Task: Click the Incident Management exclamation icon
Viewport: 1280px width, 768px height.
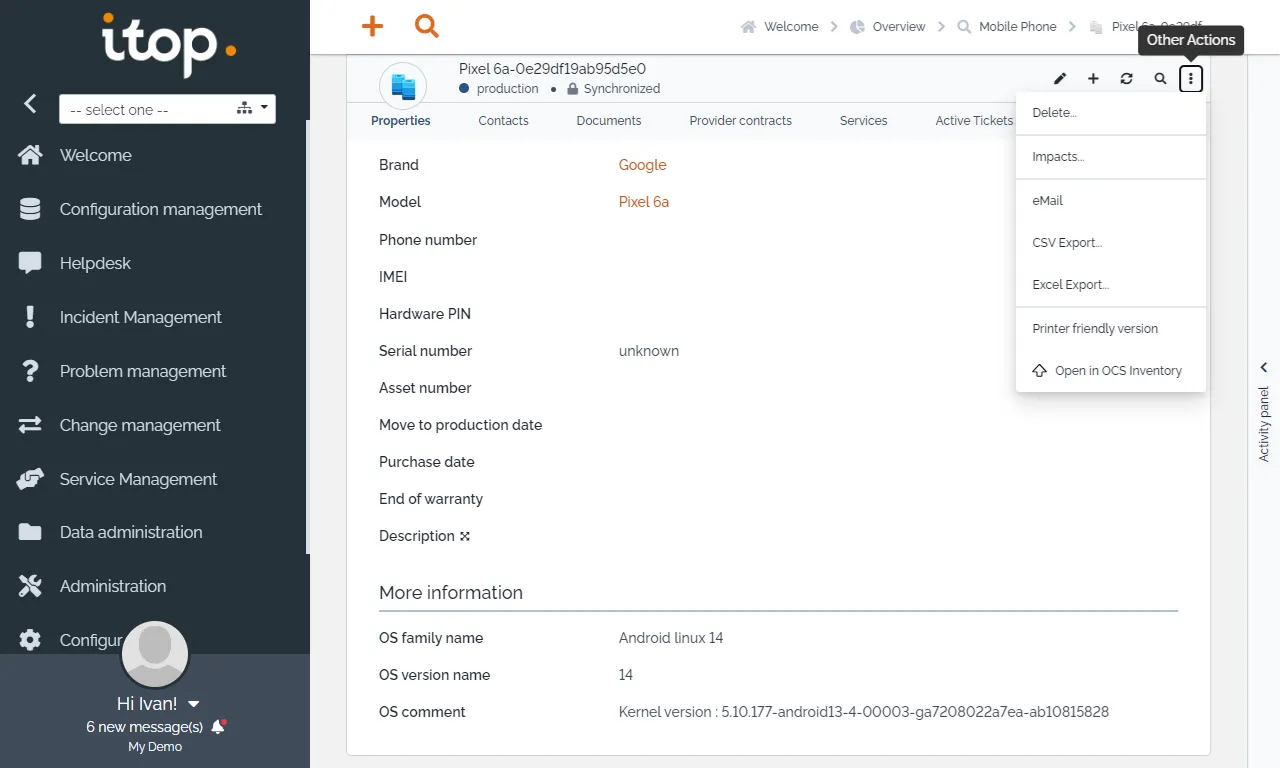Action: (30, 317)
